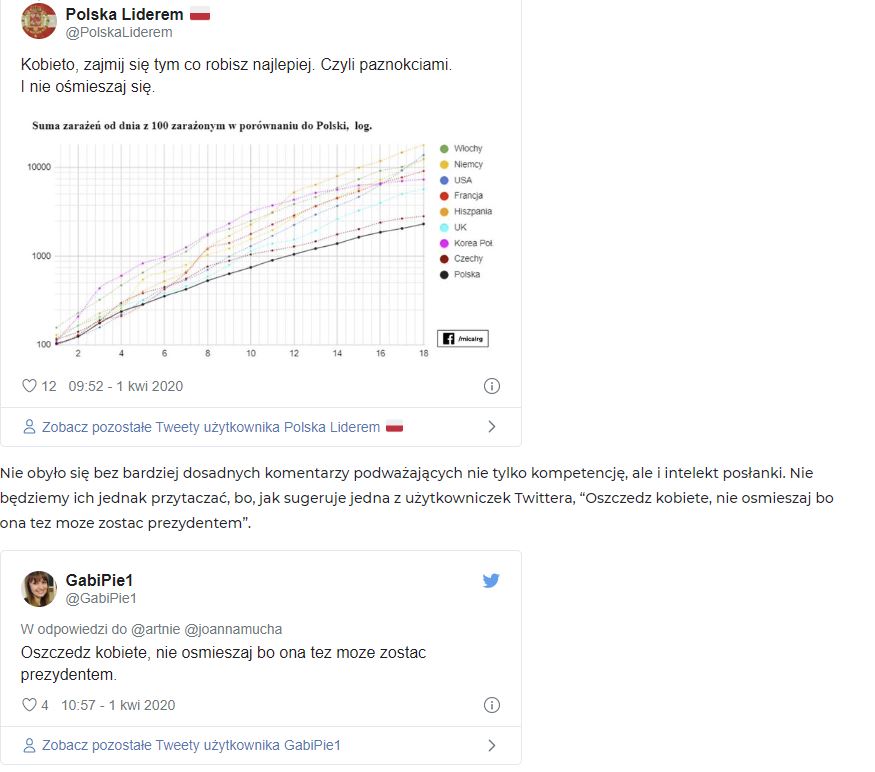Click the 09:52 - 1 kwi 2020 timestamp
The image size is (875, 772).
pos(126,386)
